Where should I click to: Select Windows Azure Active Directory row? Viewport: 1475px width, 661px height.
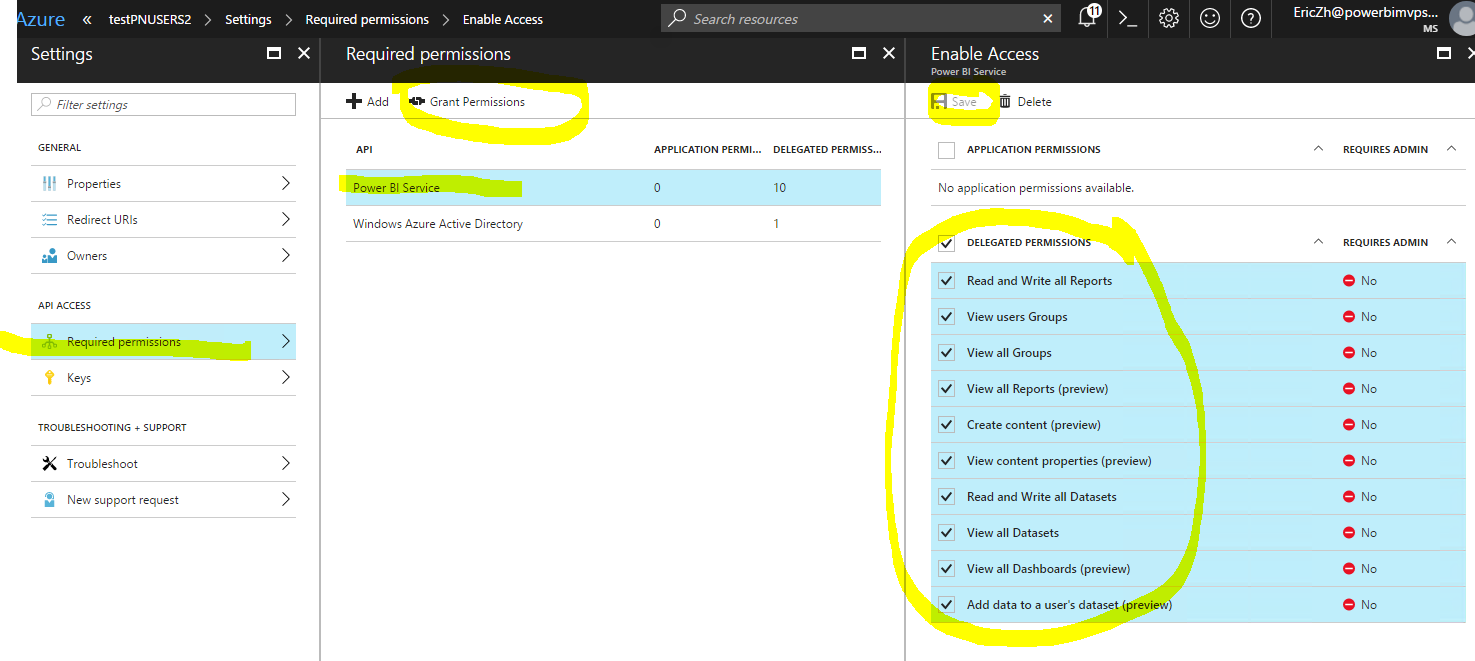point(613,223)
